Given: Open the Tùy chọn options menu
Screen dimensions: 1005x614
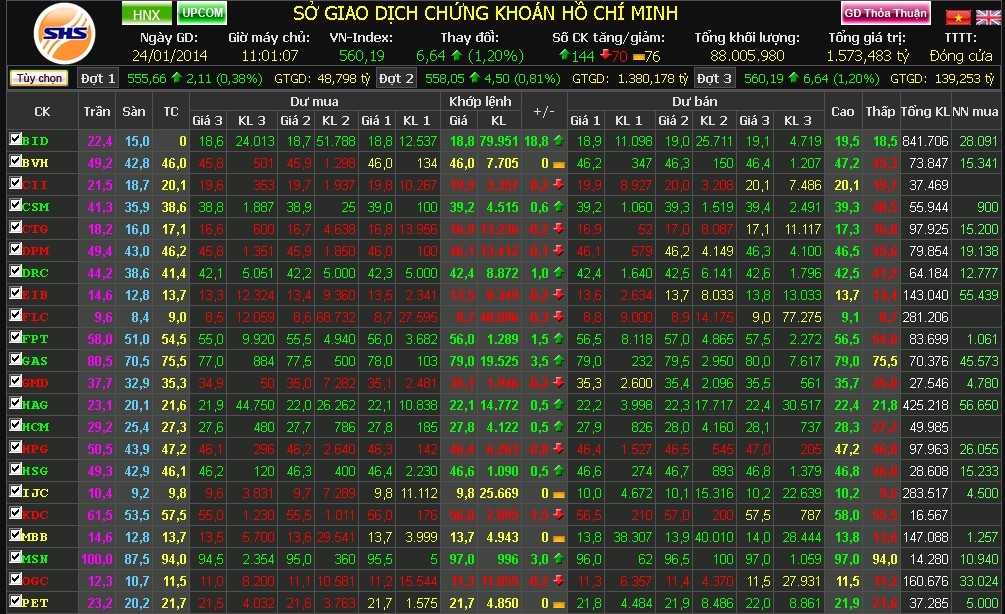Looking at the screenshot, I should (39, 78).
